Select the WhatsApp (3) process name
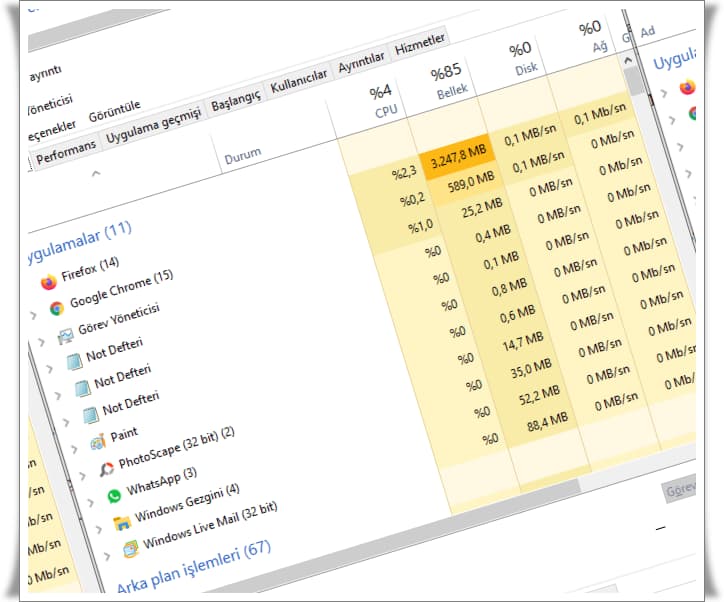The width and height of the screenshot is (724, 602). [162, 481]
